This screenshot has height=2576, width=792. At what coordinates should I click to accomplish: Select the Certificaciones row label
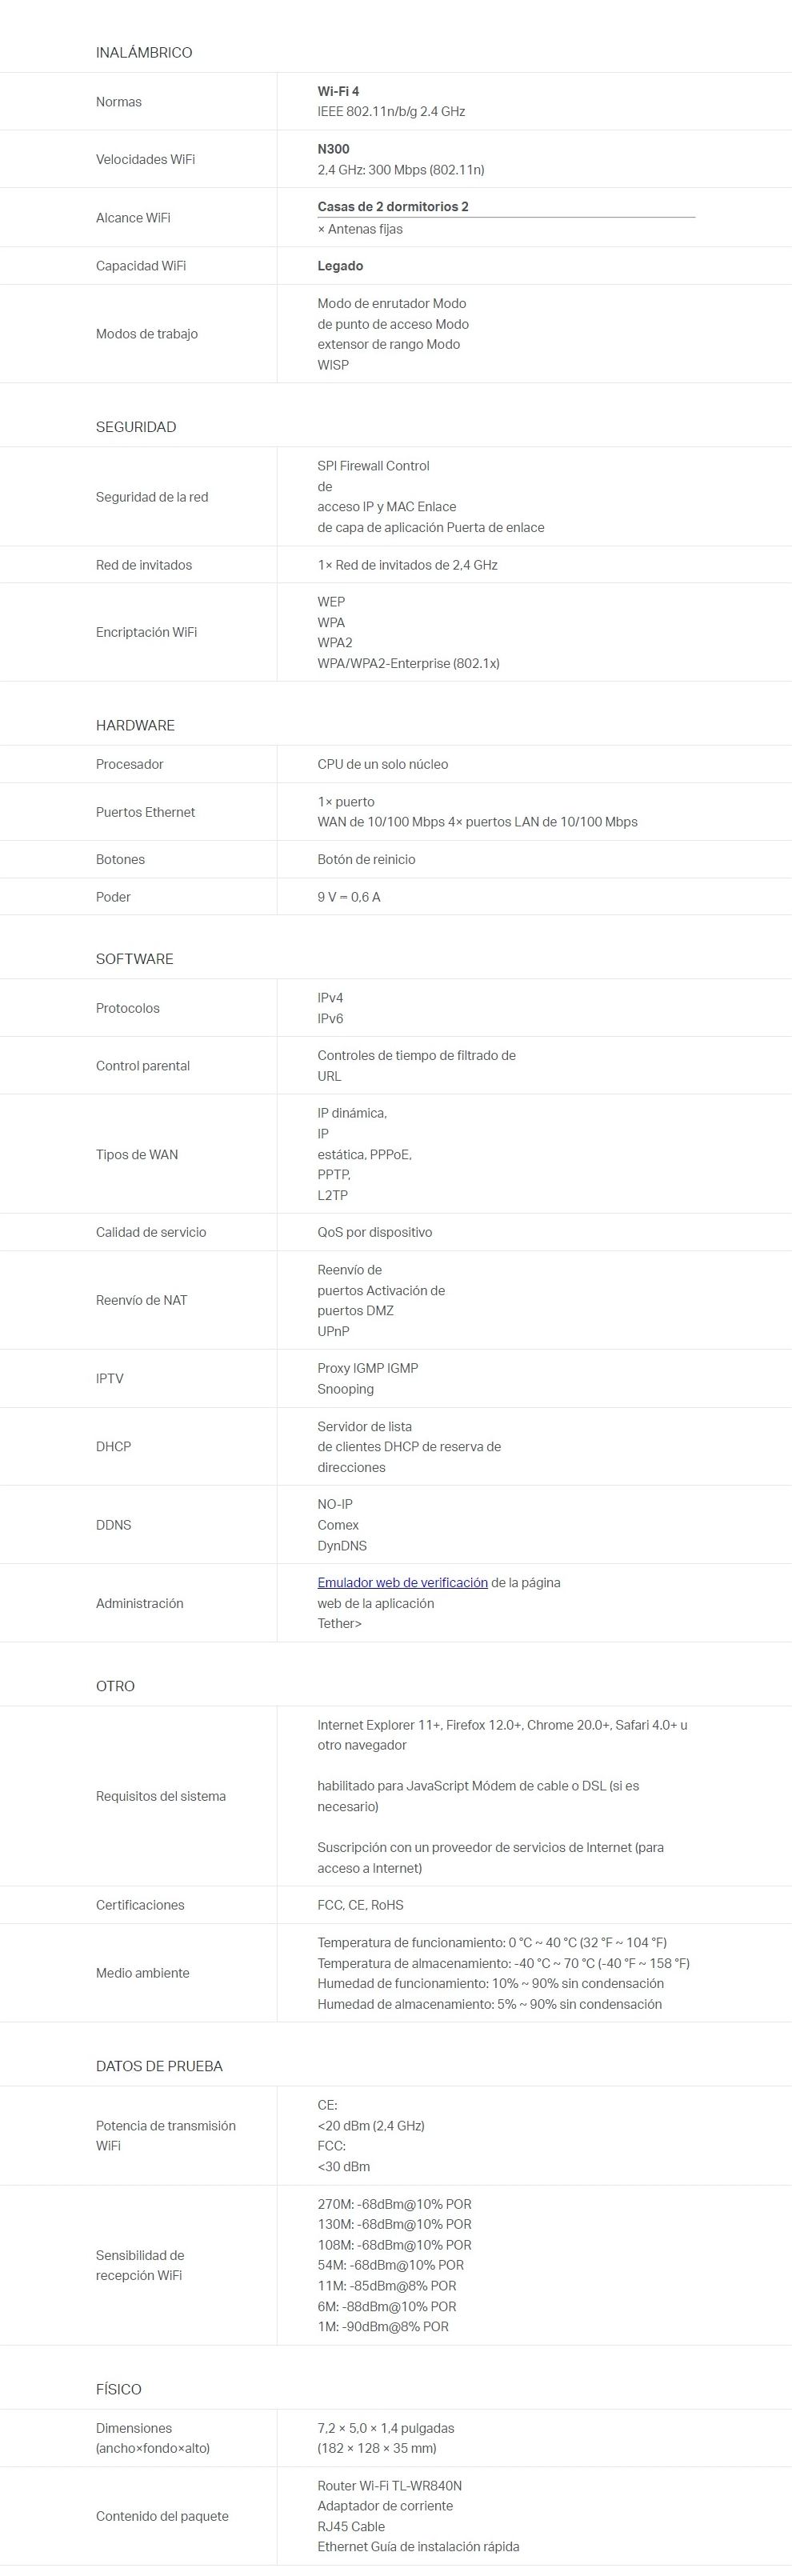pyautogui.click(x=140, y=1905)
